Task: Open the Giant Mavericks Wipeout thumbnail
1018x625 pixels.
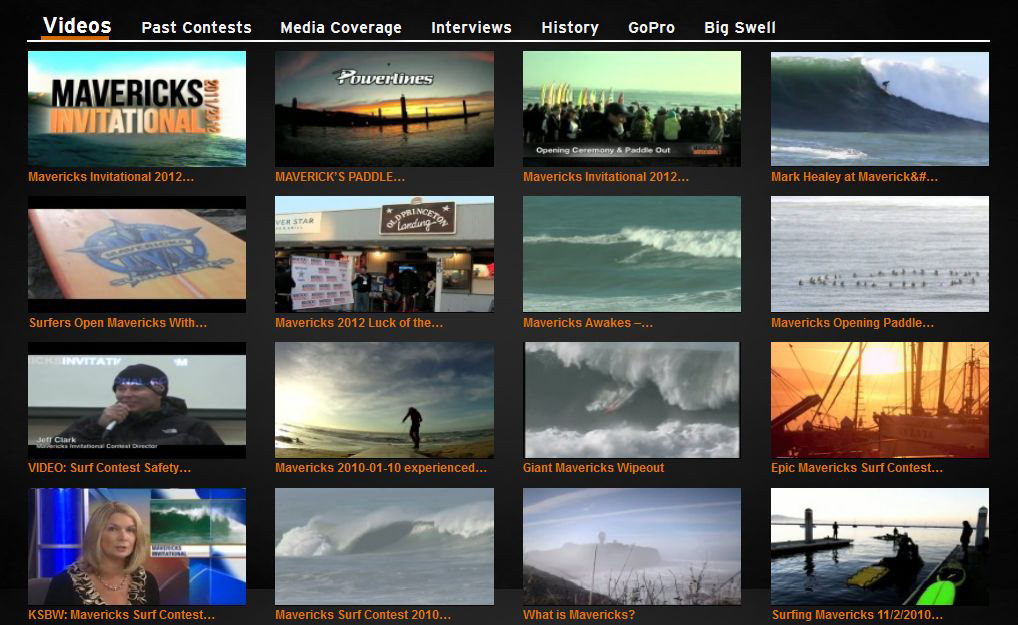Action: (632, 400)
